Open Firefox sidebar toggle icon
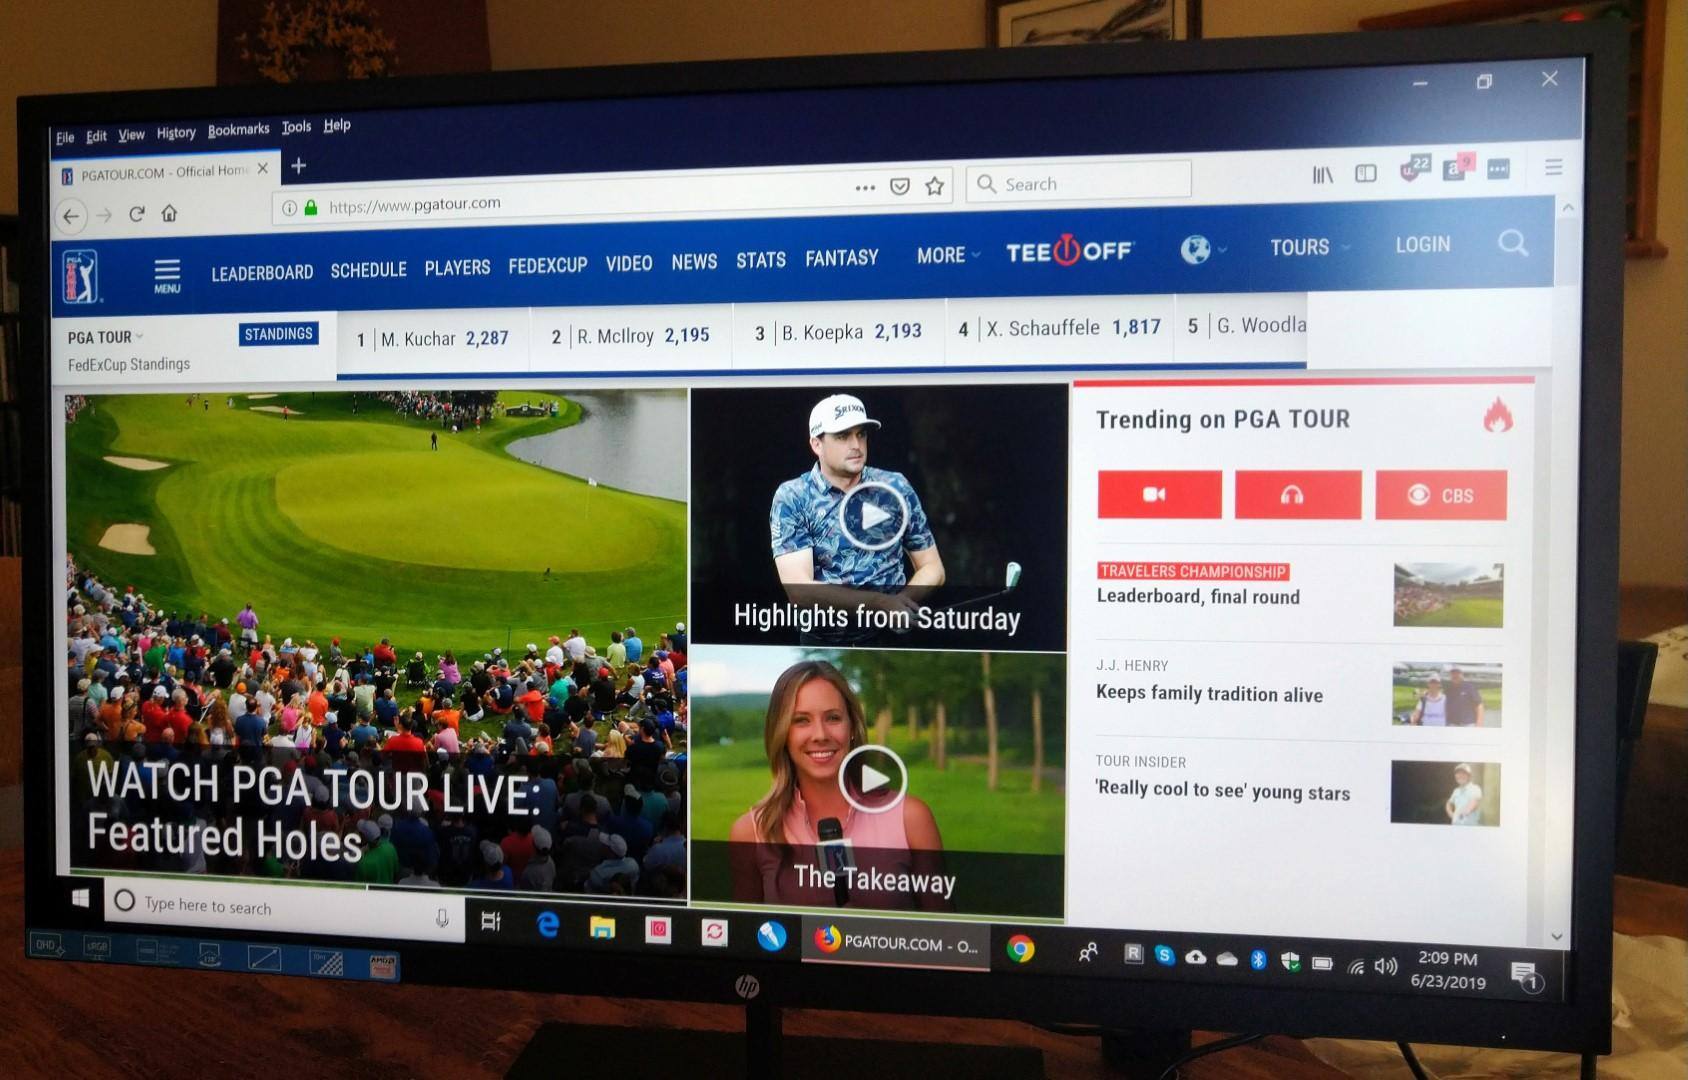Viewport: 1688px width, 1080px height. [1365, 174]
